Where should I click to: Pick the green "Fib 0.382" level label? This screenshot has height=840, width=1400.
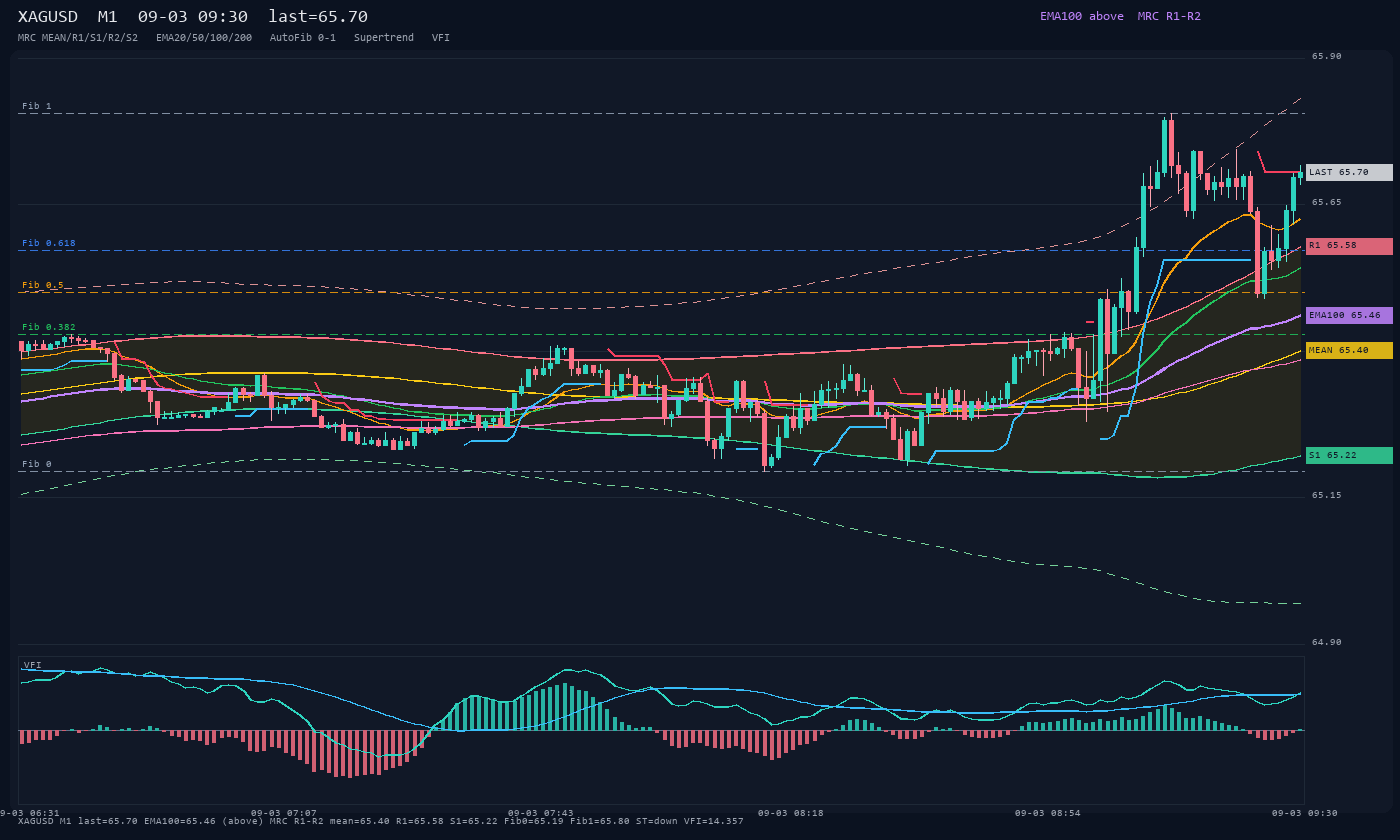49,327
